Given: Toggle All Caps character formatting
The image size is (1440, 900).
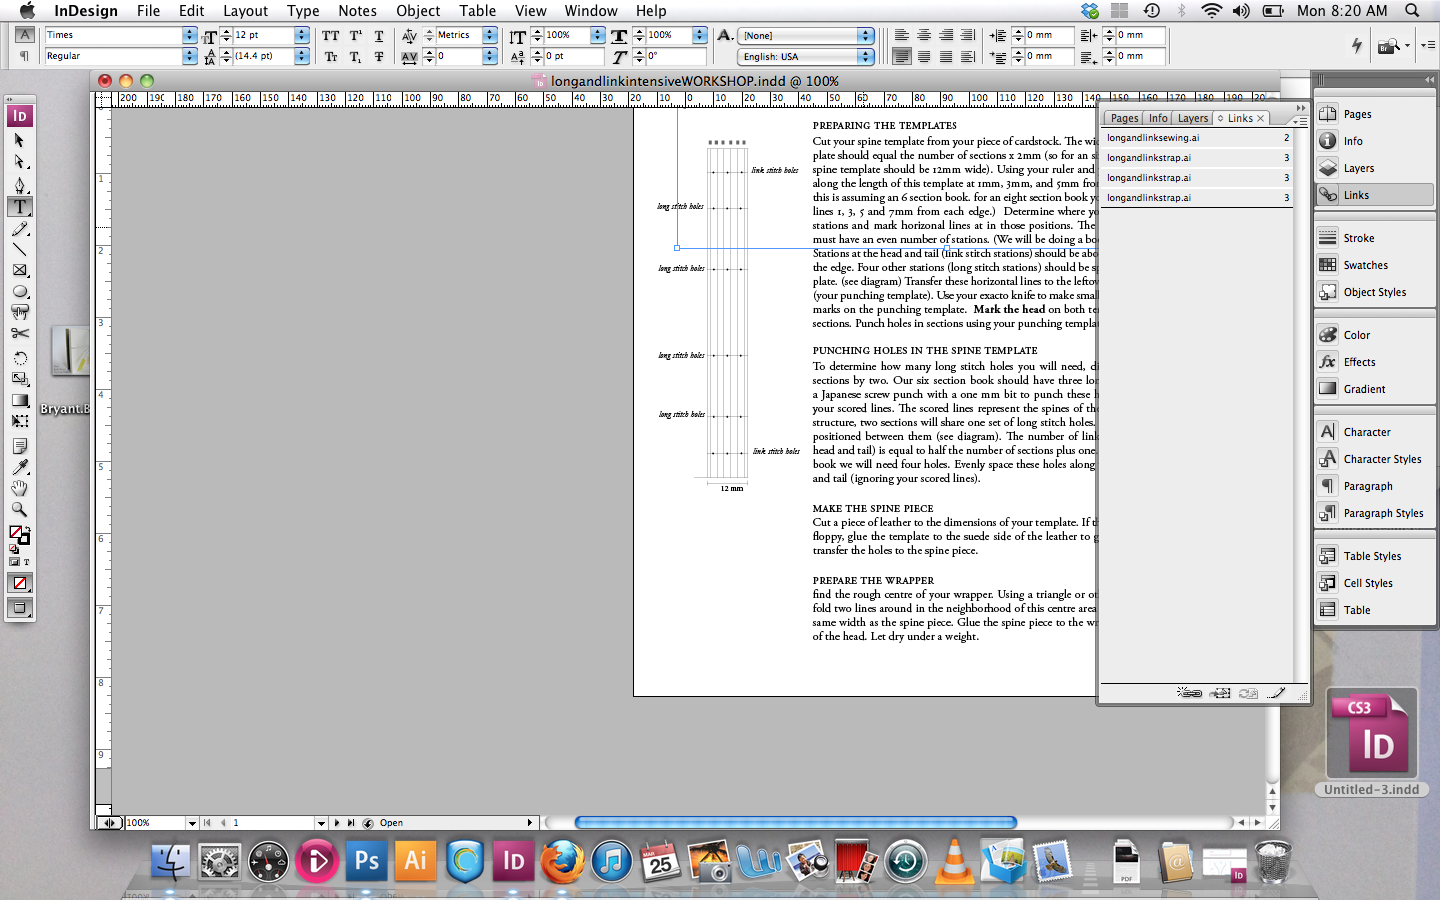Looking at the screenshot, I should click(x=330, y=34).
